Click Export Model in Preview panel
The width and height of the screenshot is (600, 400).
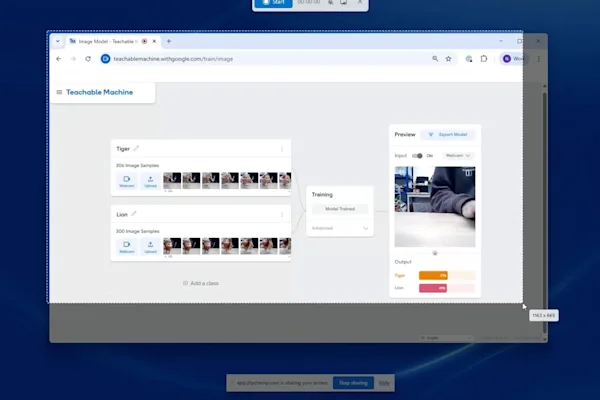(x=448, y=135)
